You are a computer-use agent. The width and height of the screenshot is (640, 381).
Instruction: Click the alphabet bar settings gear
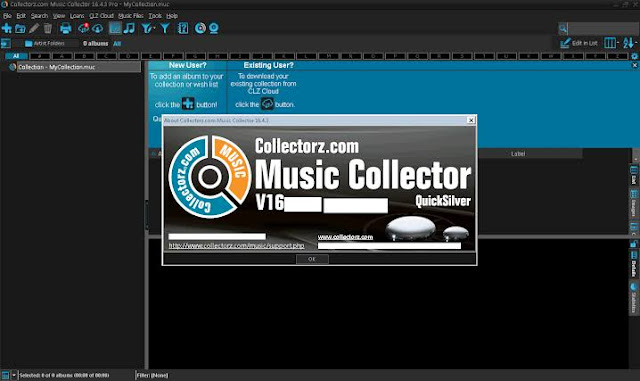coord(635,56)
